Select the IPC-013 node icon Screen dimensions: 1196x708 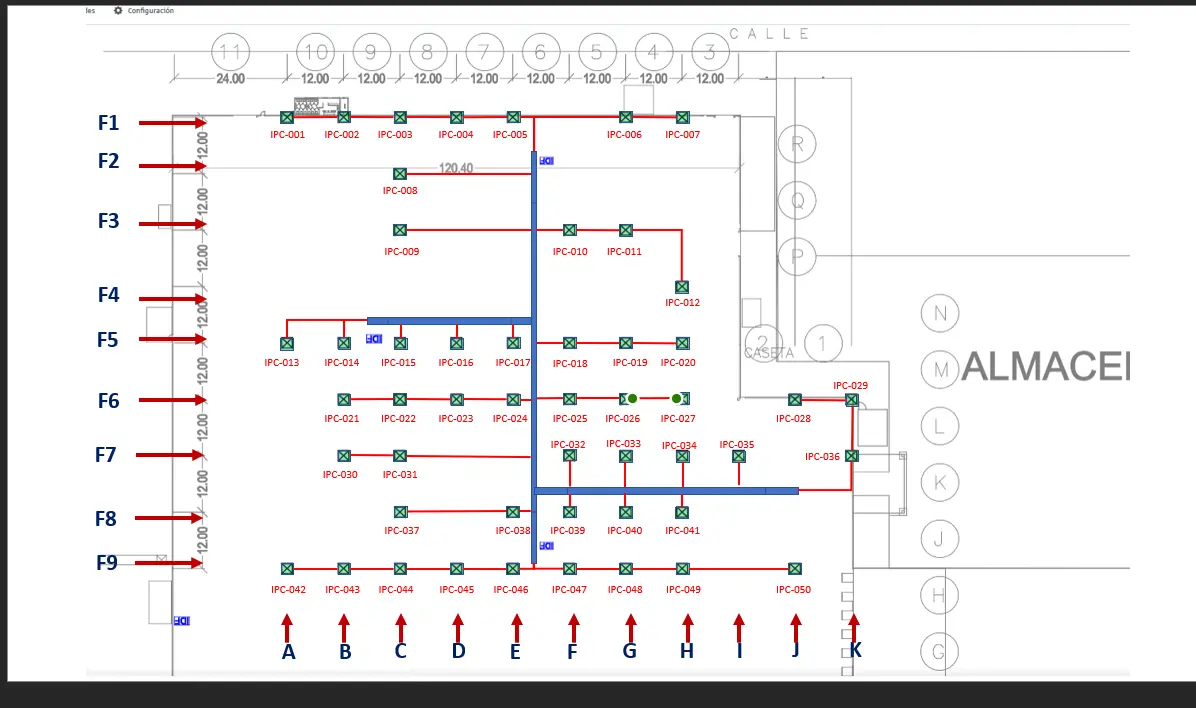[287, 343]
